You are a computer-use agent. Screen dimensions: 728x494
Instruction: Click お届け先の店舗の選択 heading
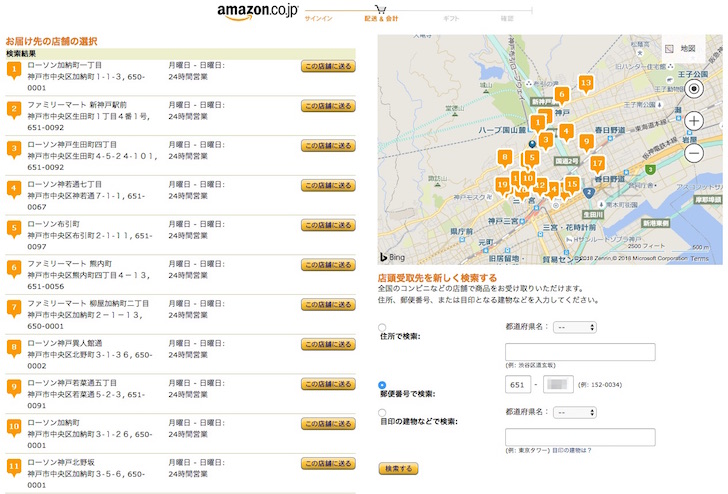click(52, 41)
